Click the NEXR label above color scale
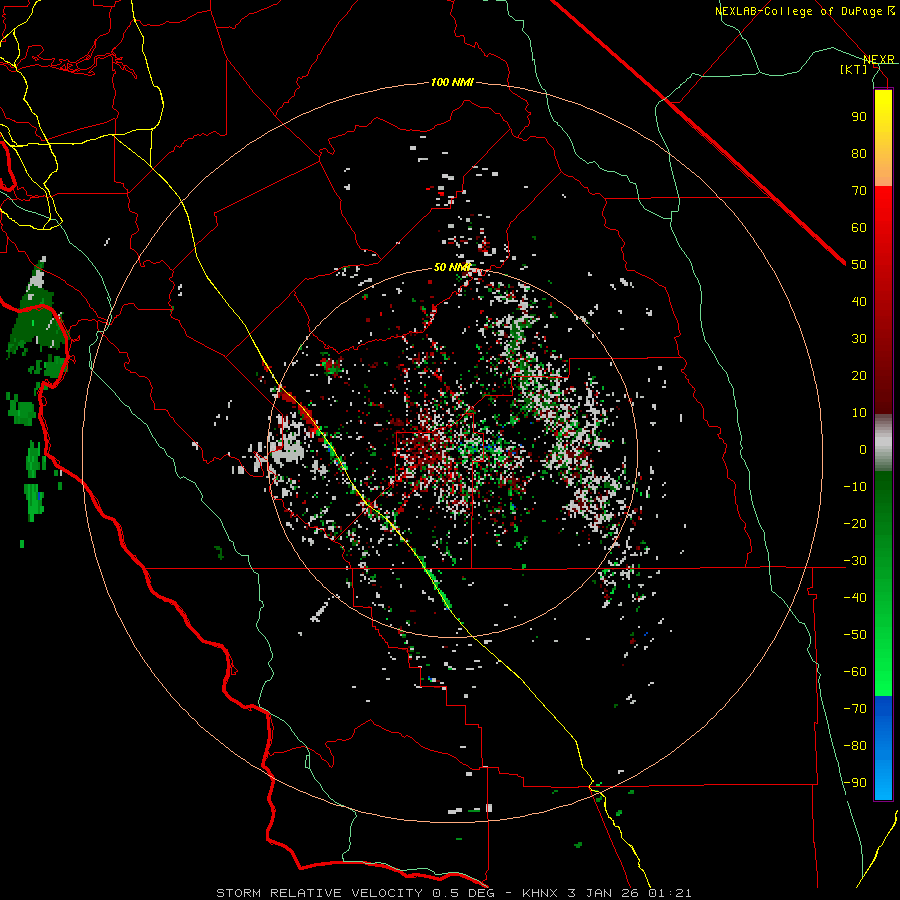This screenshot has height=900, width=900. [878, 60]
